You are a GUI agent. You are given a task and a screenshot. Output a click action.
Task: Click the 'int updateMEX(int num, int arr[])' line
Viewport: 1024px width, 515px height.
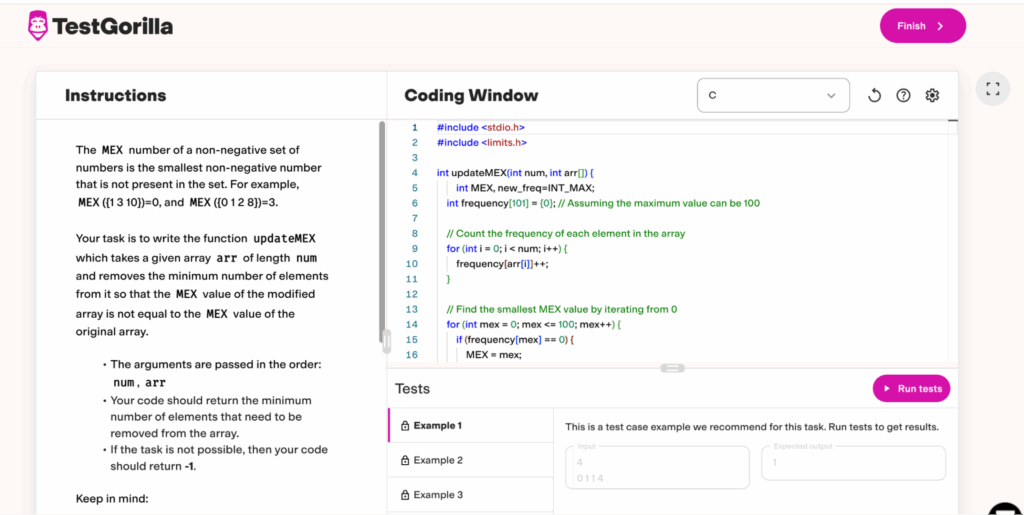click(515, 173)
